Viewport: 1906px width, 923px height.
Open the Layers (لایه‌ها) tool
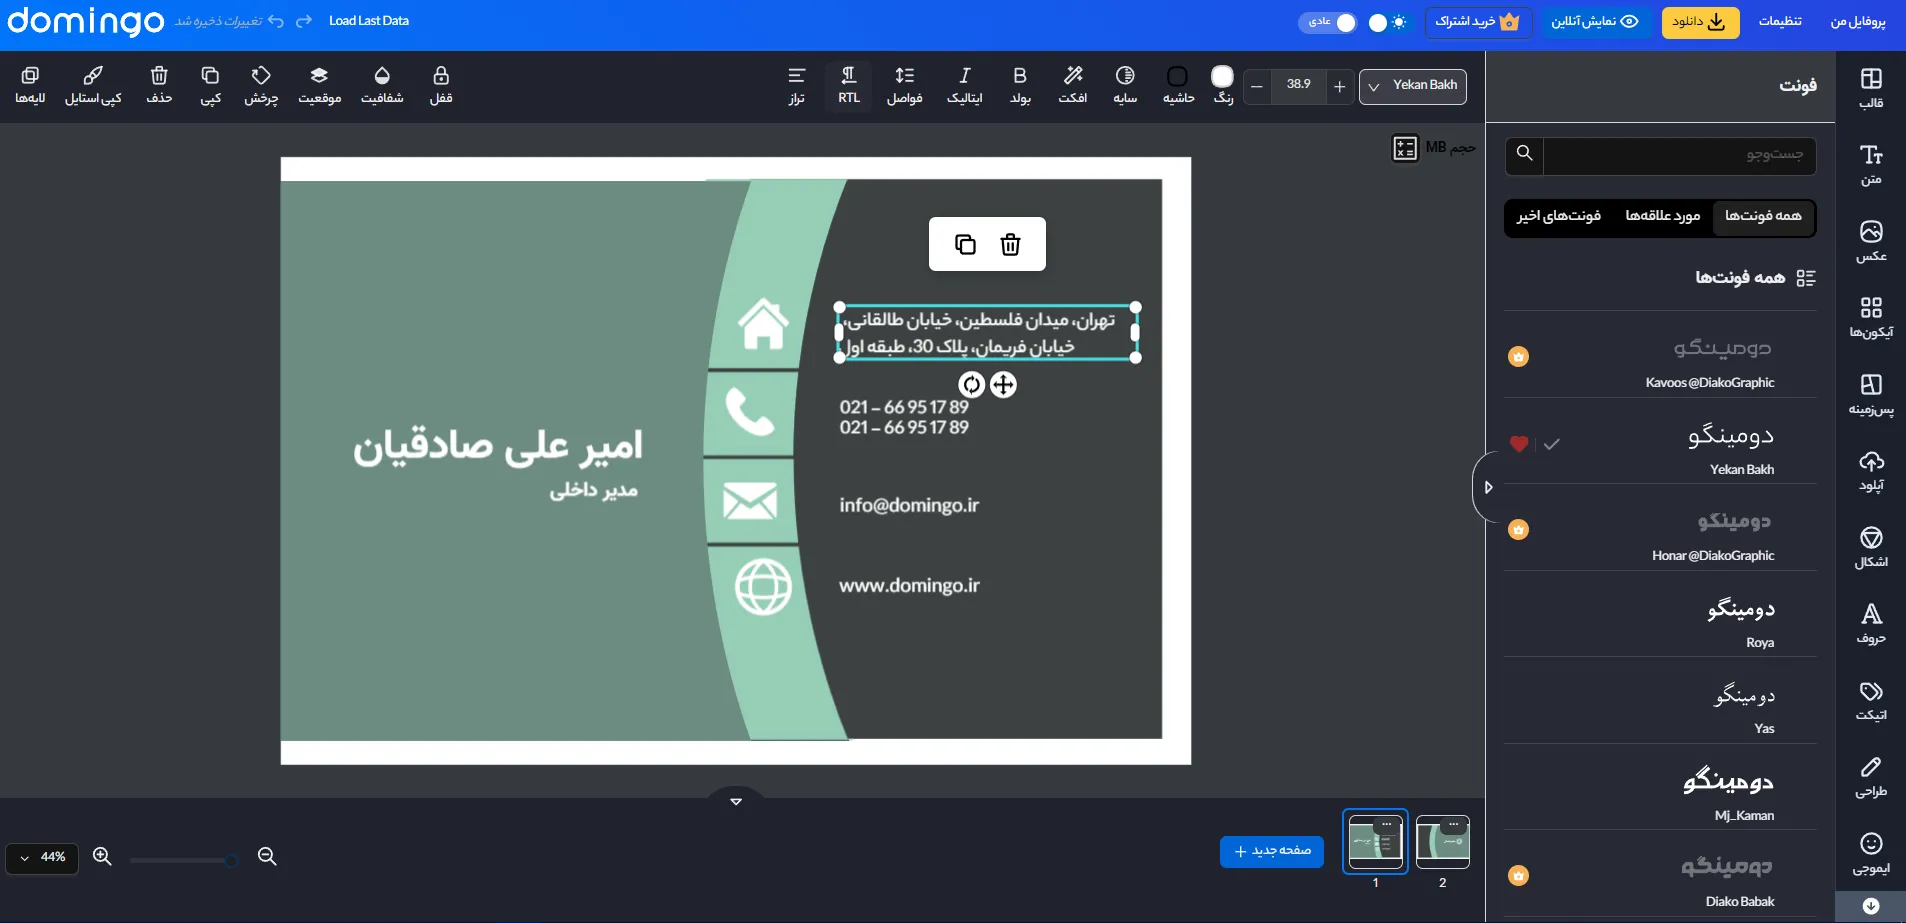pos(30,85)
